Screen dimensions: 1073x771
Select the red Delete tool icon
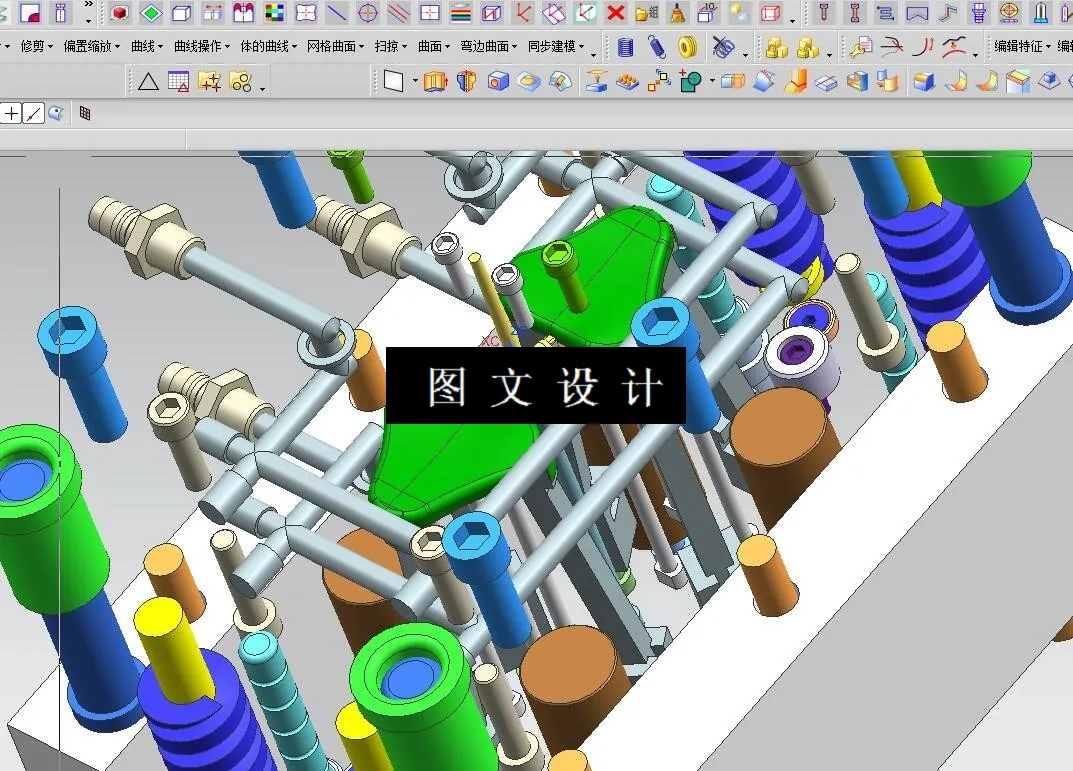(614, 14)
